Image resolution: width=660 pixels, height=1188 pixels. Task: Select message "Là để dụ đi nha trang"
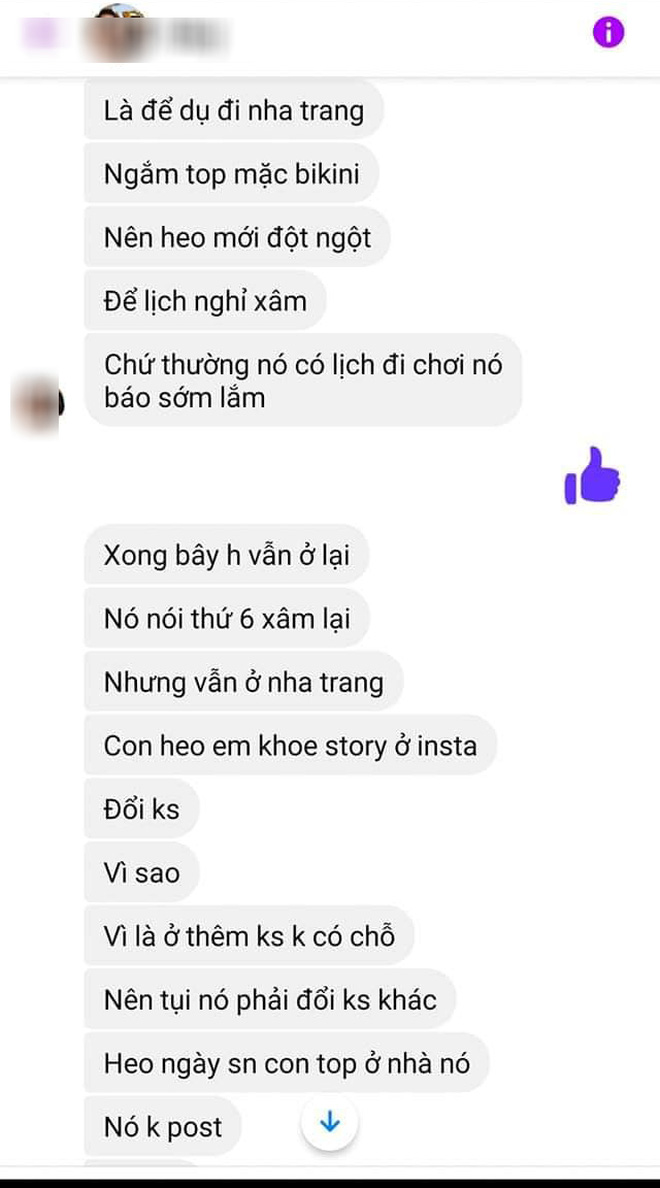click(x=234, y=110)
